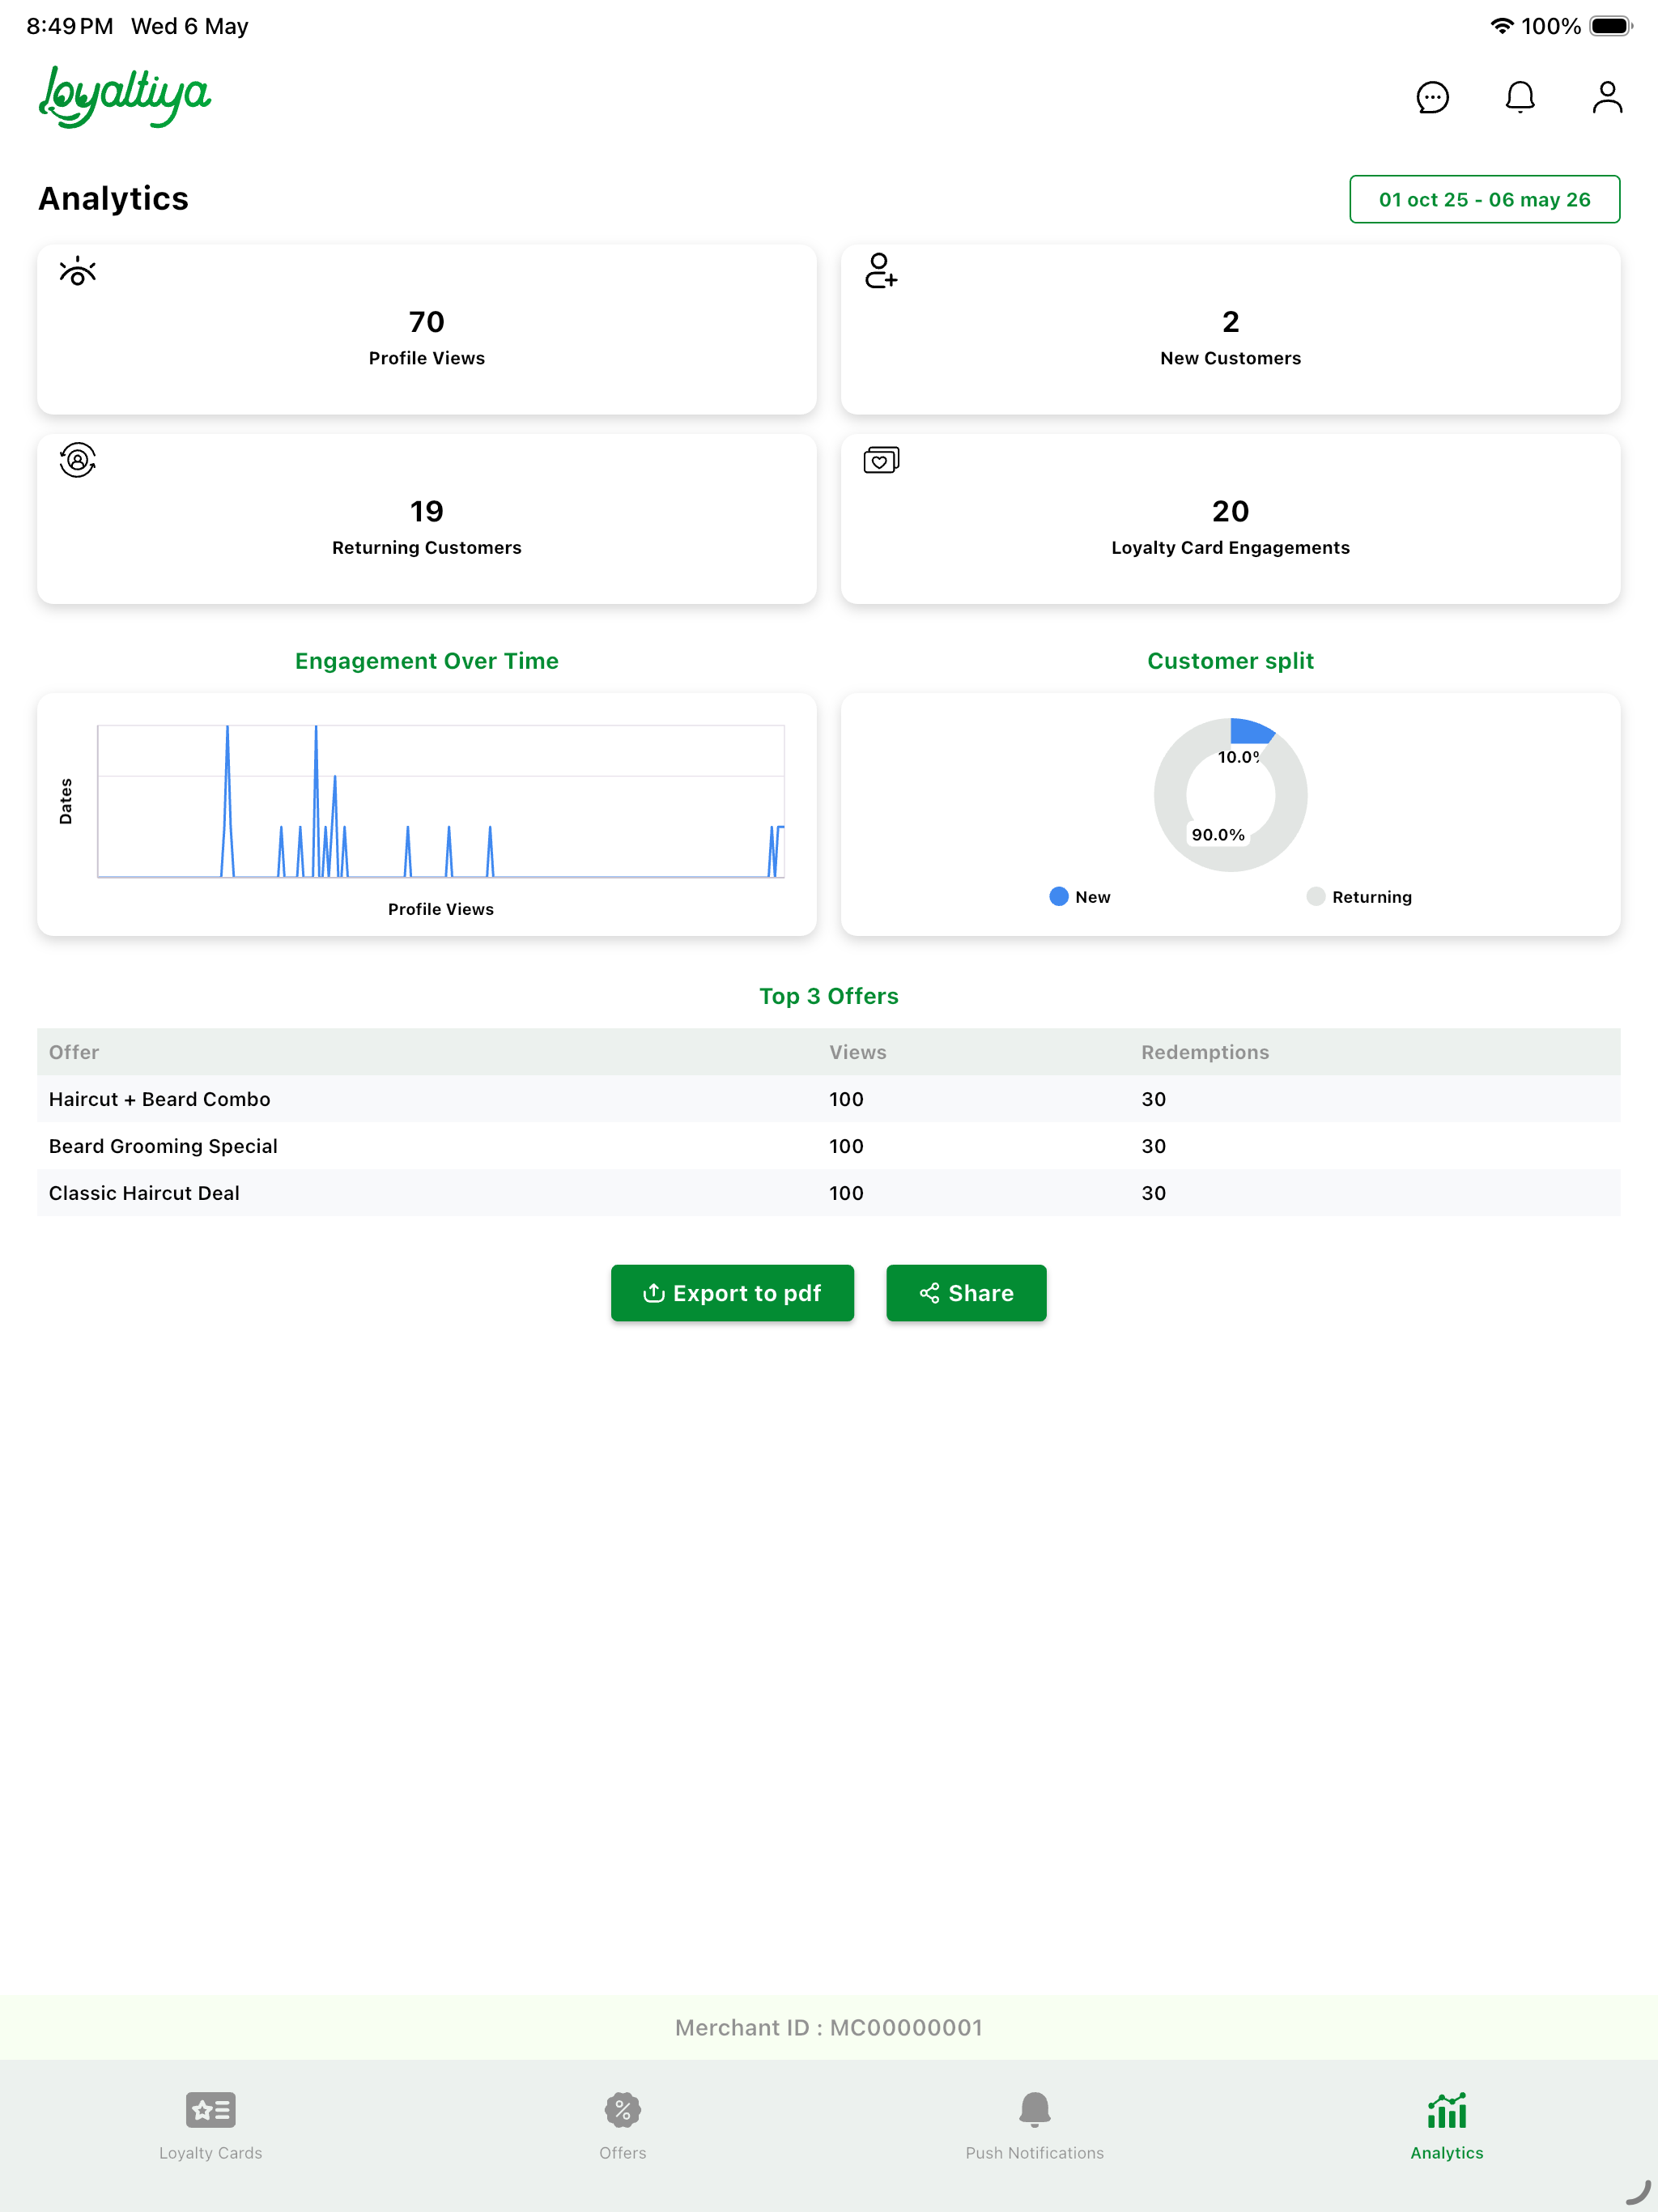
Task: Tap the Loyaltiya logo
Action: 125,97
